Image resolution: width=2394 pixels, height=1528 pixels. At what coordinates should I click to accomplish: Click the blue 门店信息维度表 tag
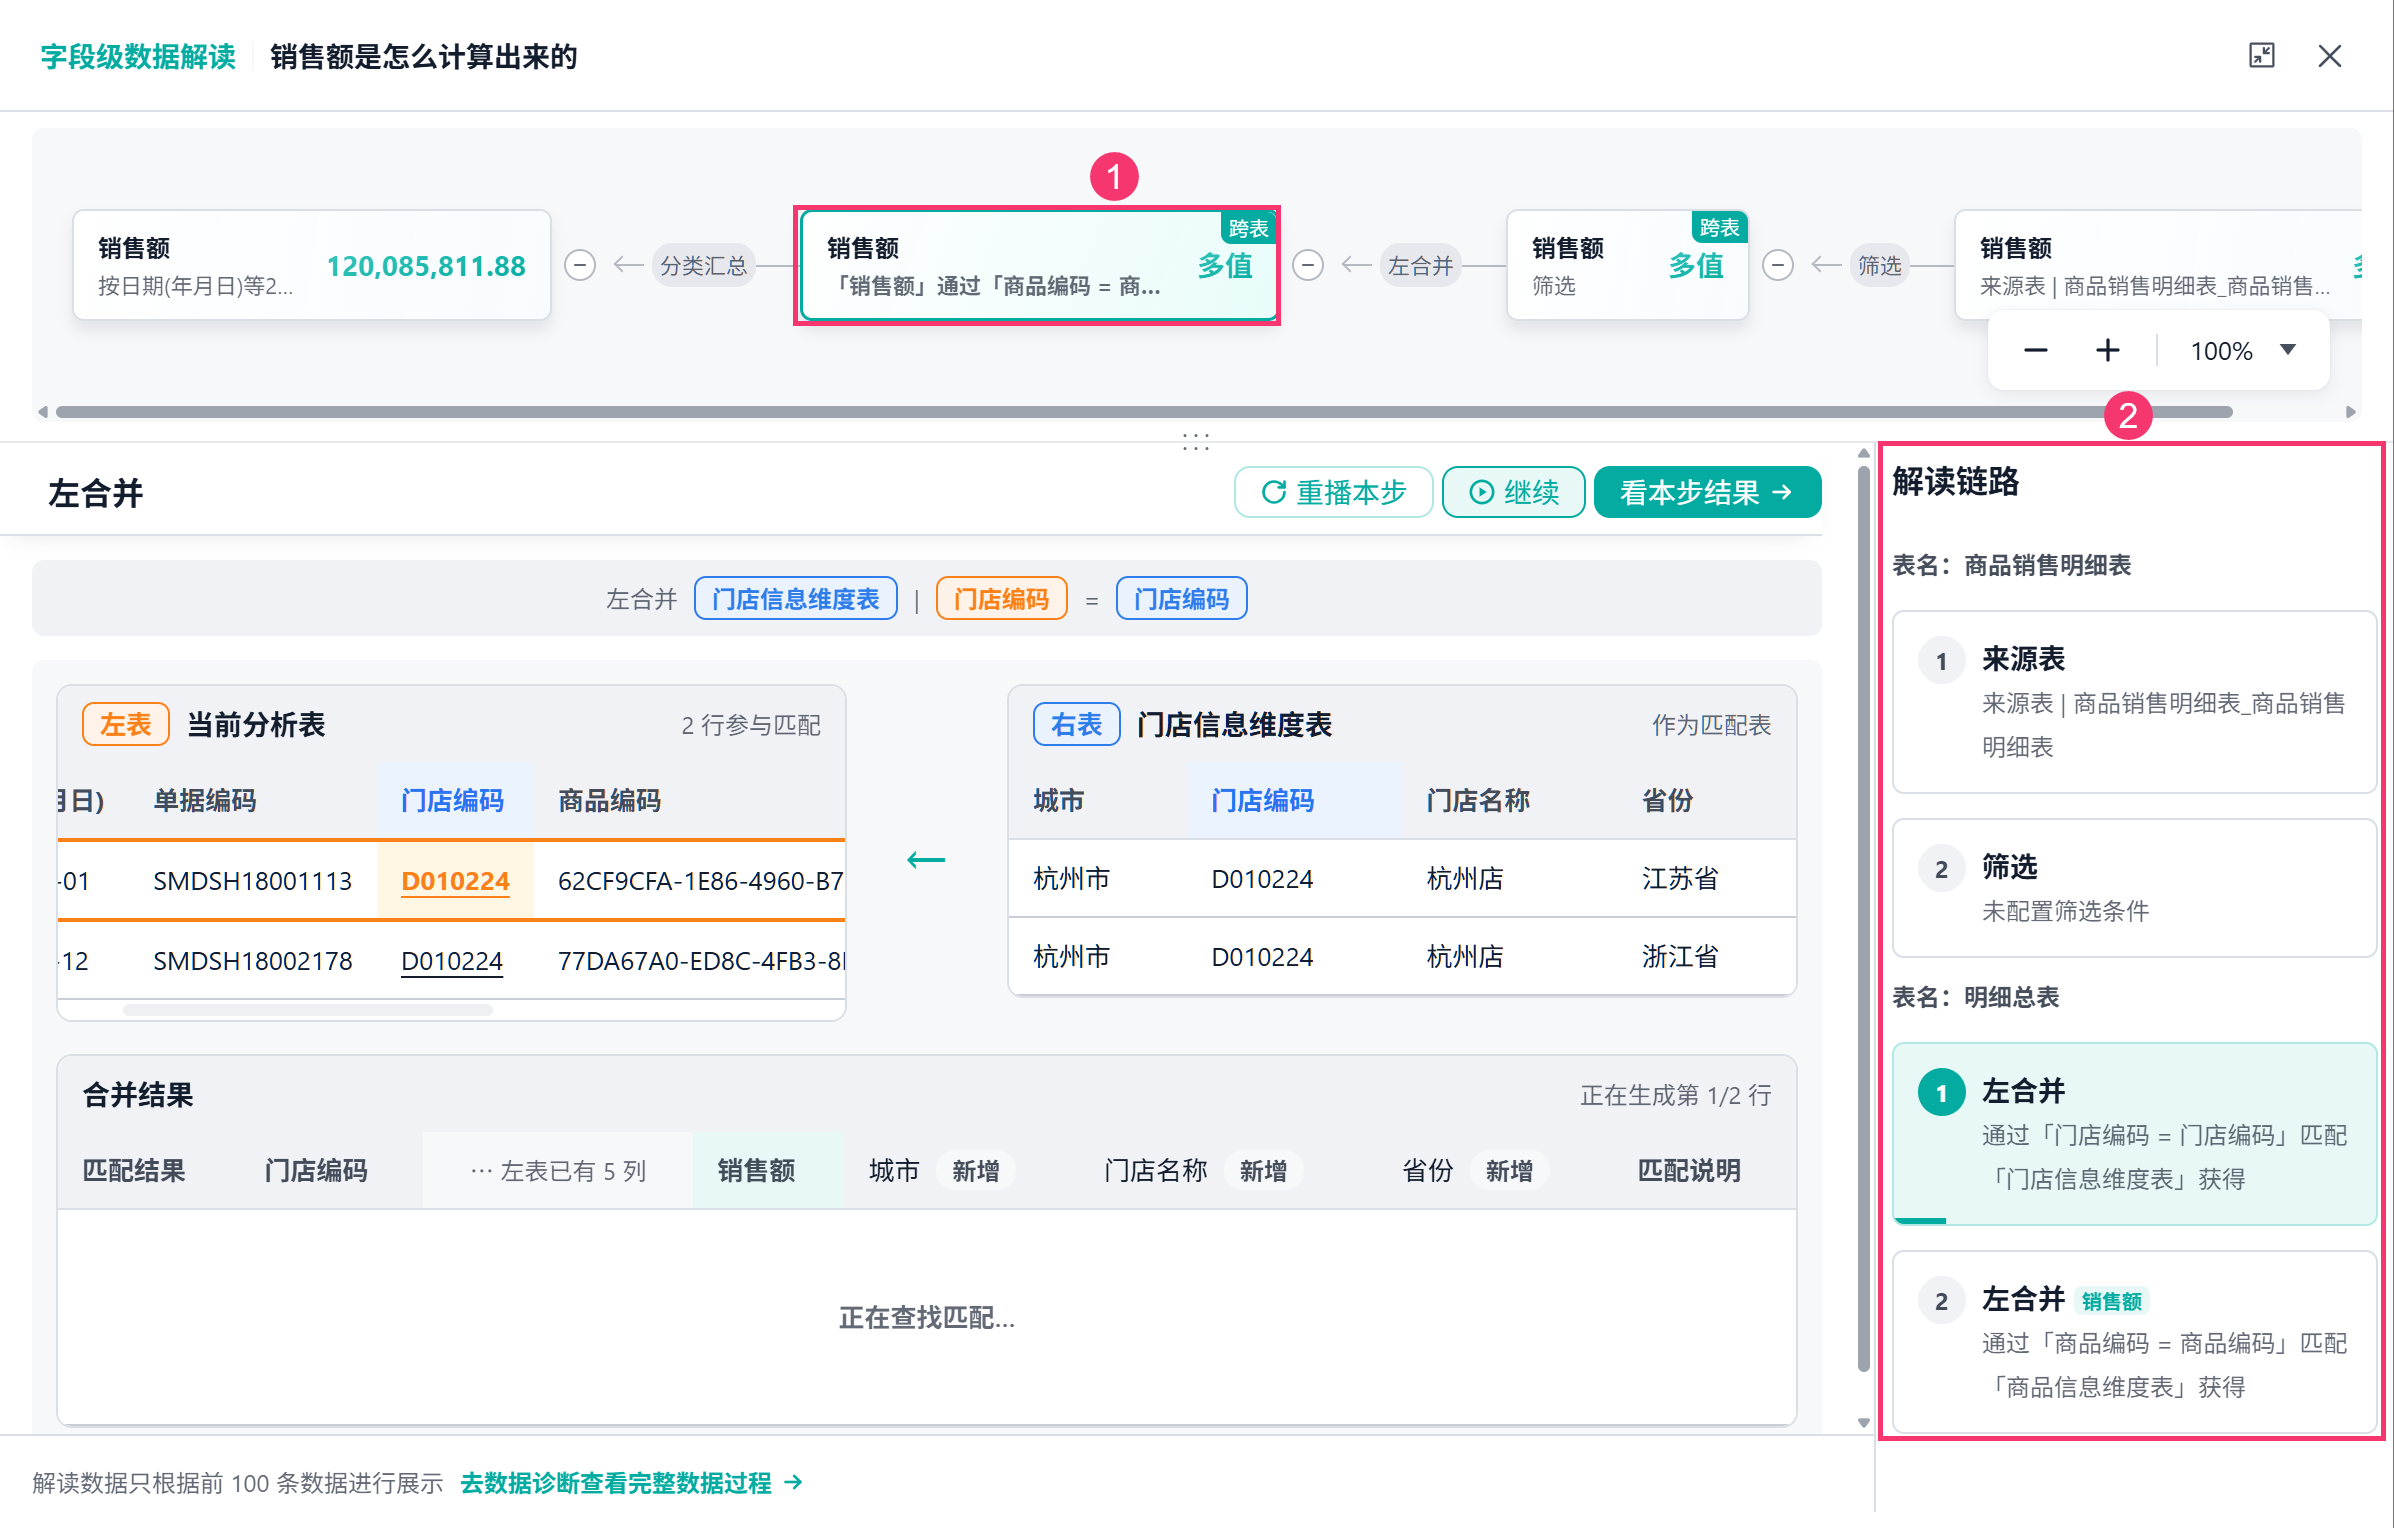pos(795,598)
